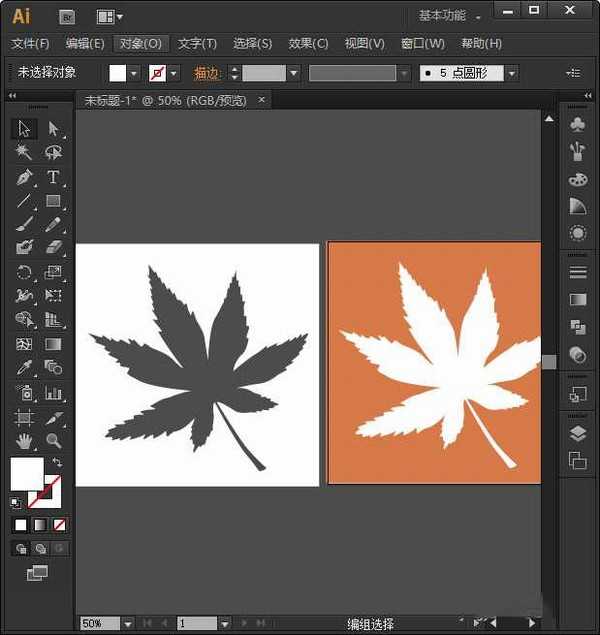Set paint mode to None
The width and height of the screenshot is (600, 635).
point(60,524)
